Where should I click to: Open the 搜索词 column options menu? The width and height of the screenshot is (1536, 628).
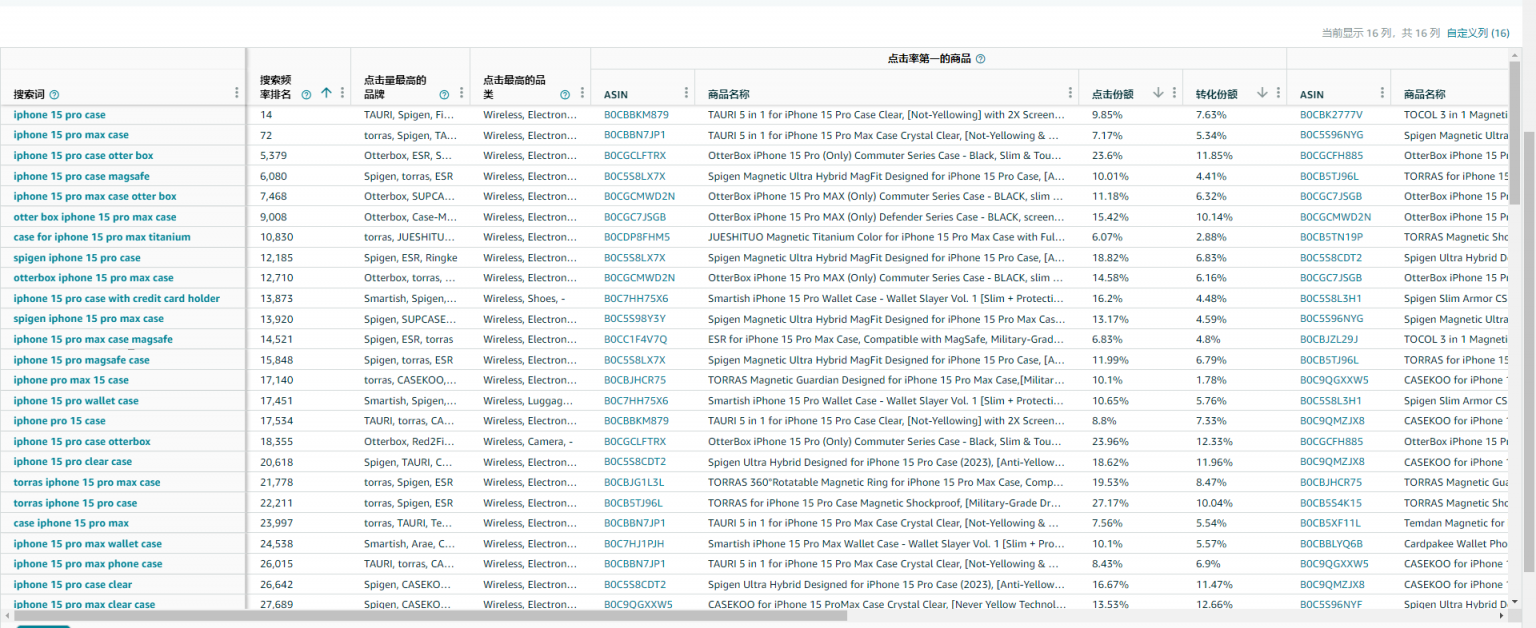[x=237, y=93]
